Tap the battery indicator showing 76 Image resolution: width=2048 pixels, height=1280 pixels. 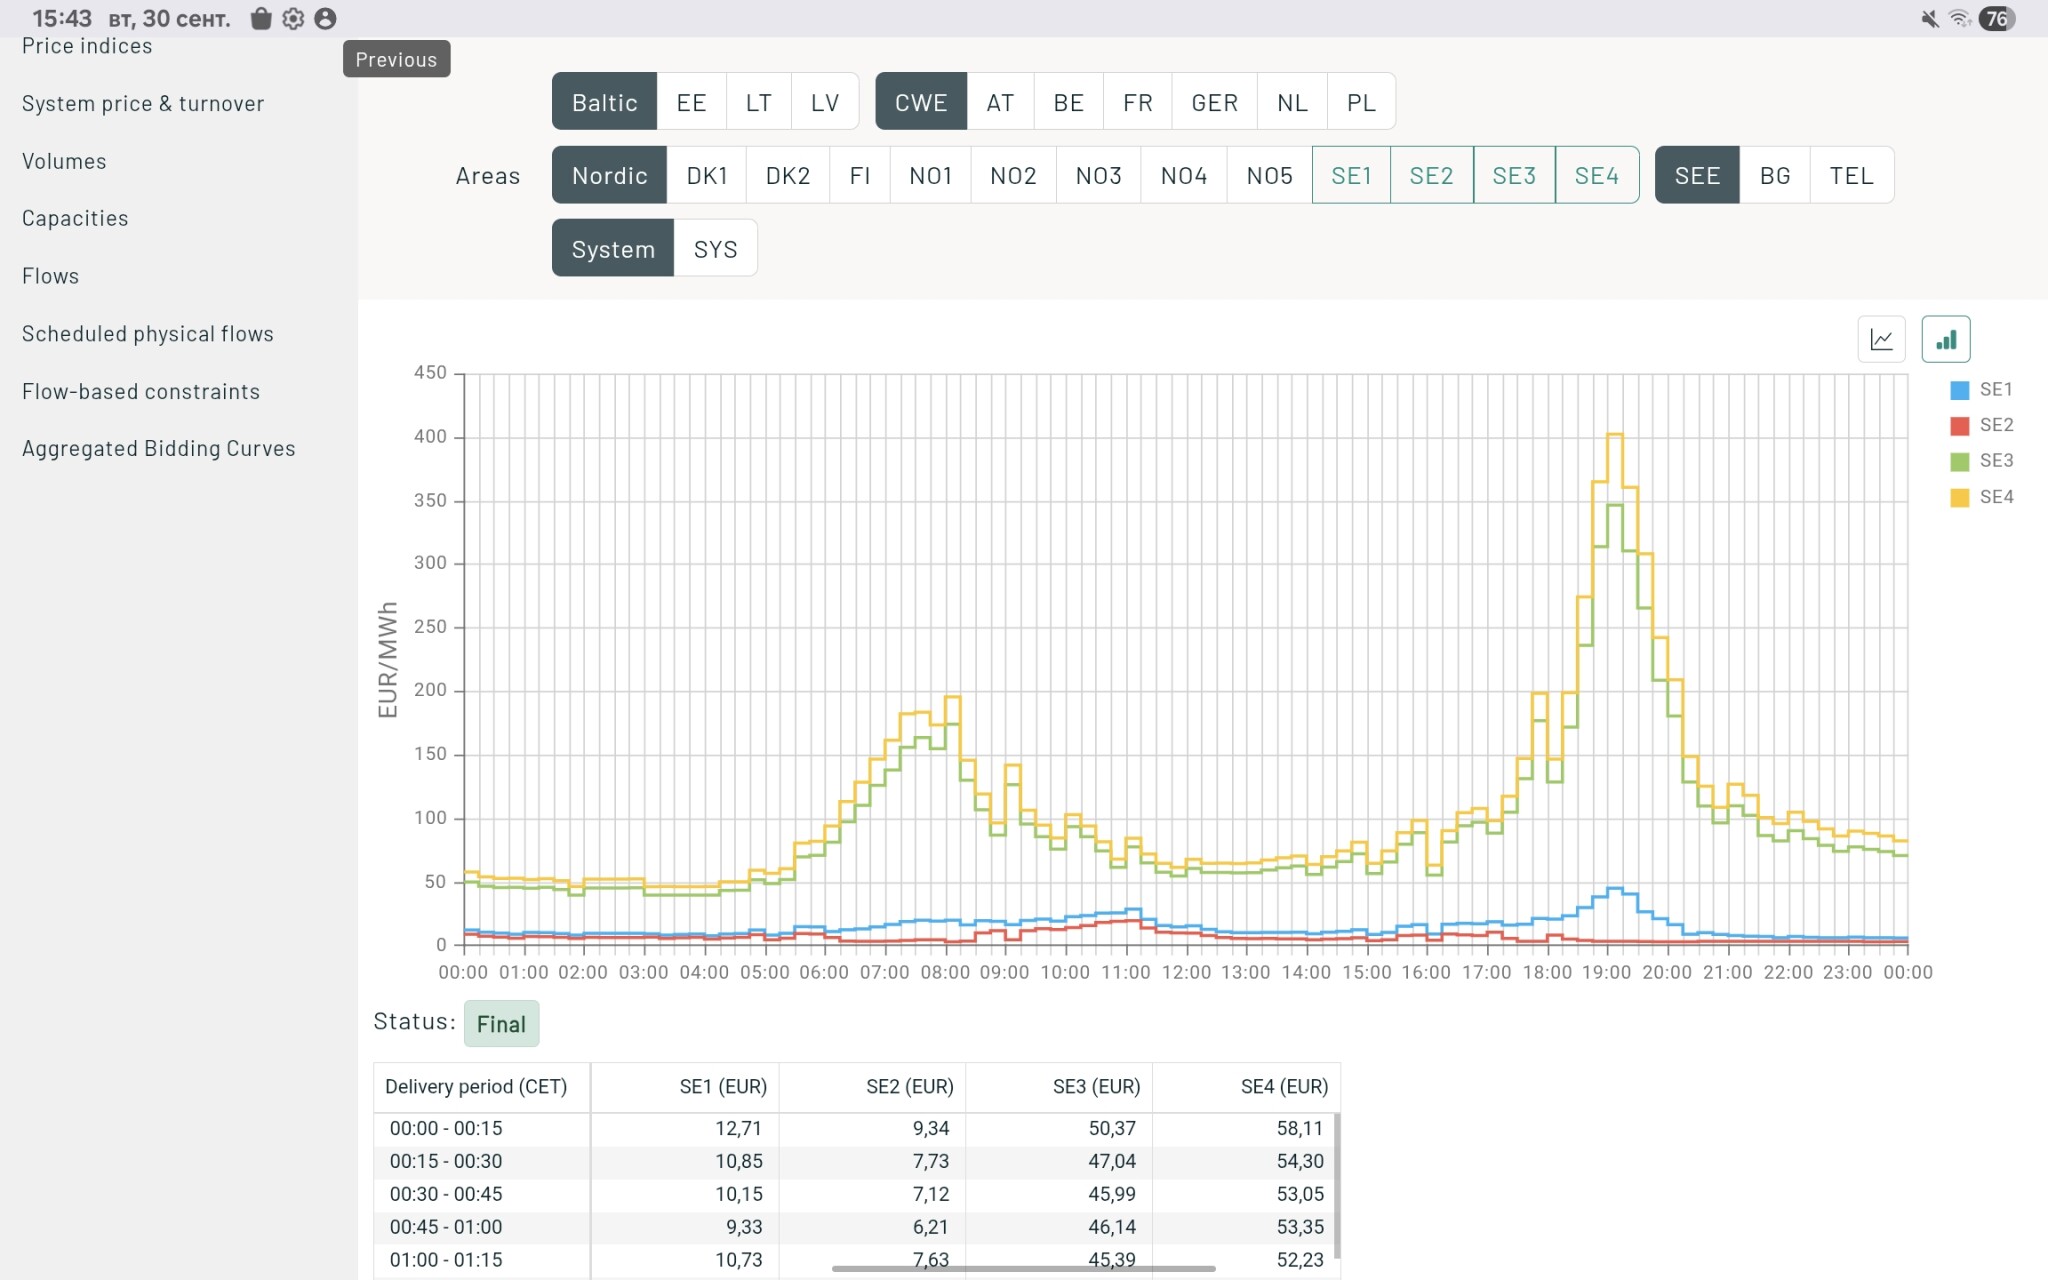[x=1996, y=18]
